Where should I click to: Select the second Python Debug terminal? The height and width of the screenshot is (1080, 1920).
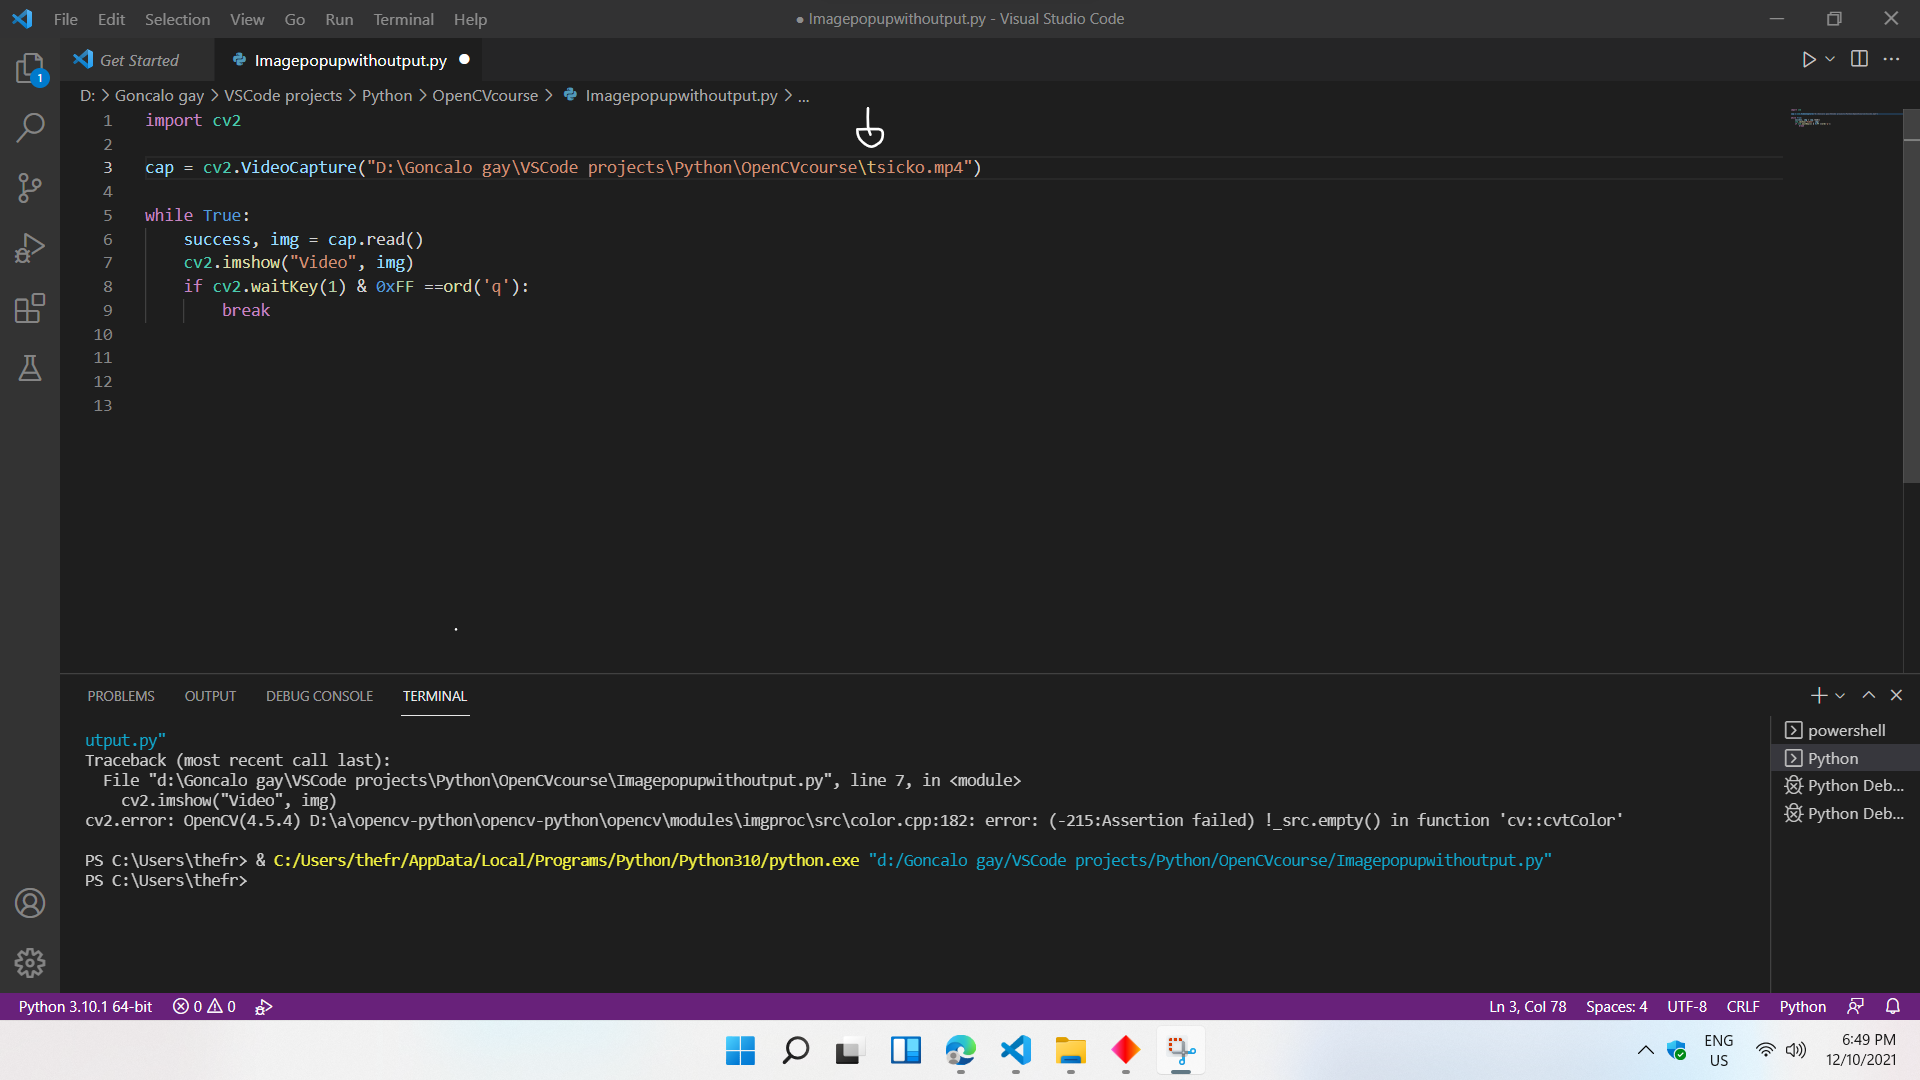click(1845, 813)
